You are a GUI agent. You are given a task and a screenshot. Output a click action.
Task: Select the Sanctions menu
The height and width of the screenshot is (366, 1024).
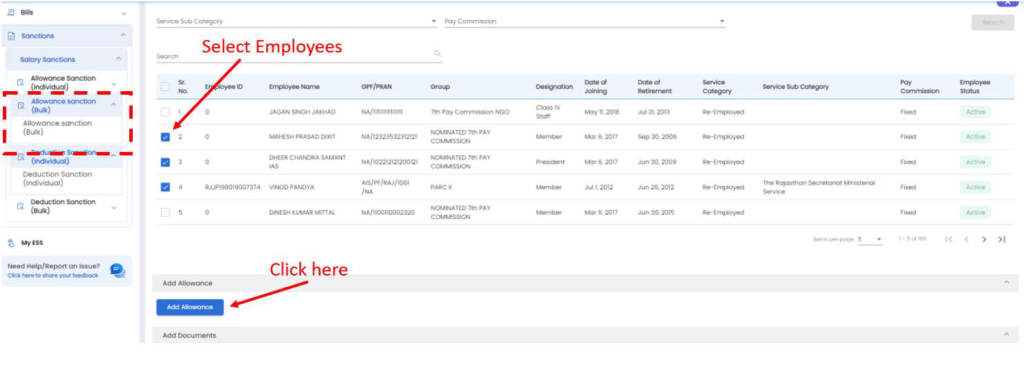point(37,36)
